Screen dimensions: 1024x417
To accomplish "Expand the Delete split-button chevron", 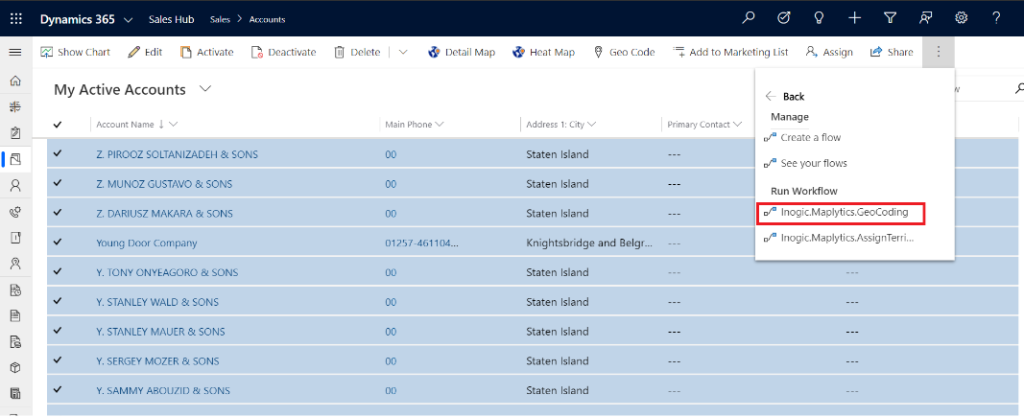I will tap(403, 52).
